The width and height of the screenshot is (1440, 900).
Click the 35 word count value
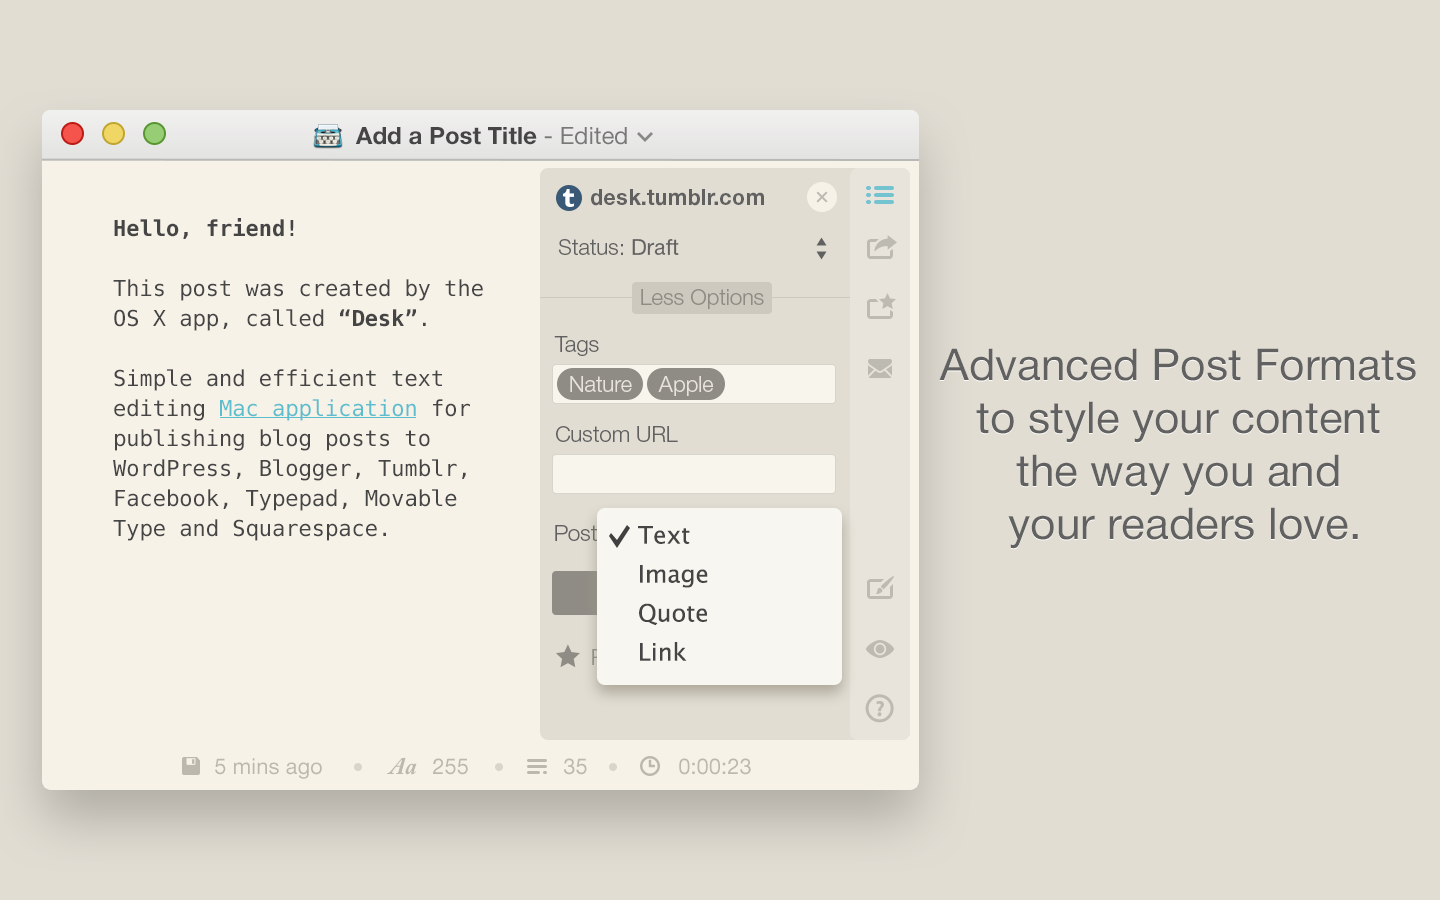point(575,767)
